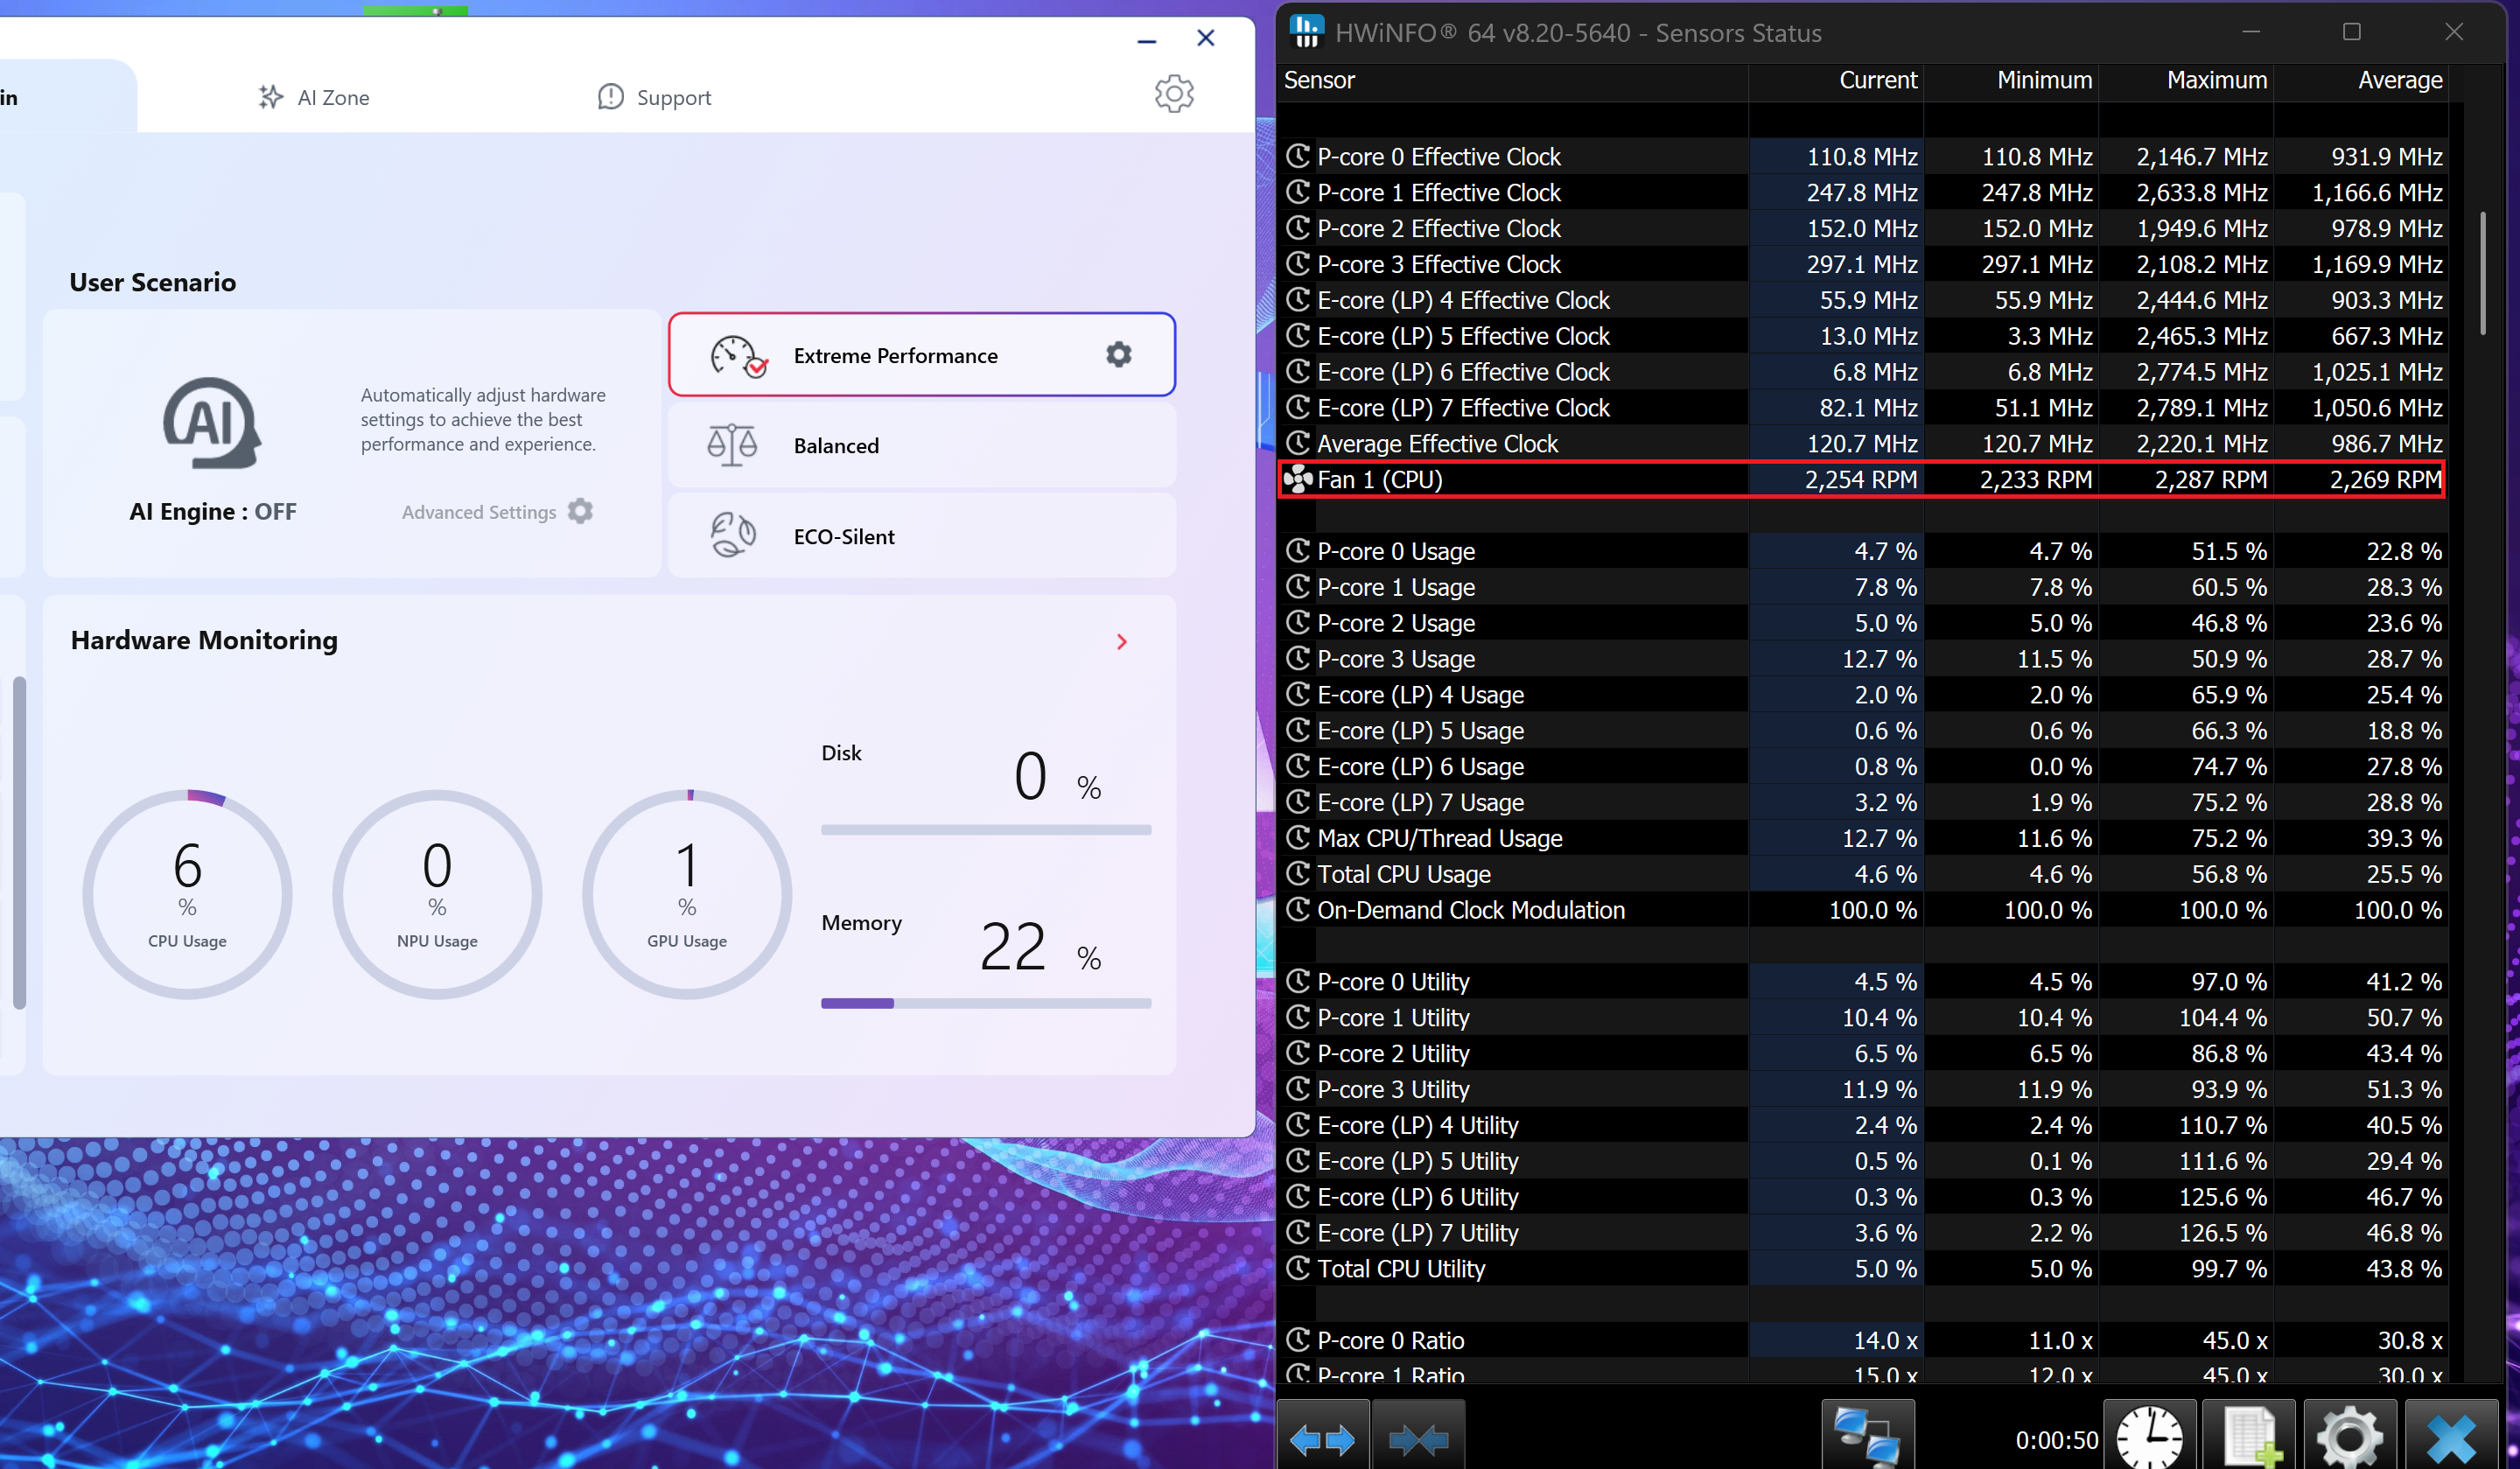The image size is (2520, 1469).
Task: Open Extreme Performance settings gear
Action: tap(1119, 354)
